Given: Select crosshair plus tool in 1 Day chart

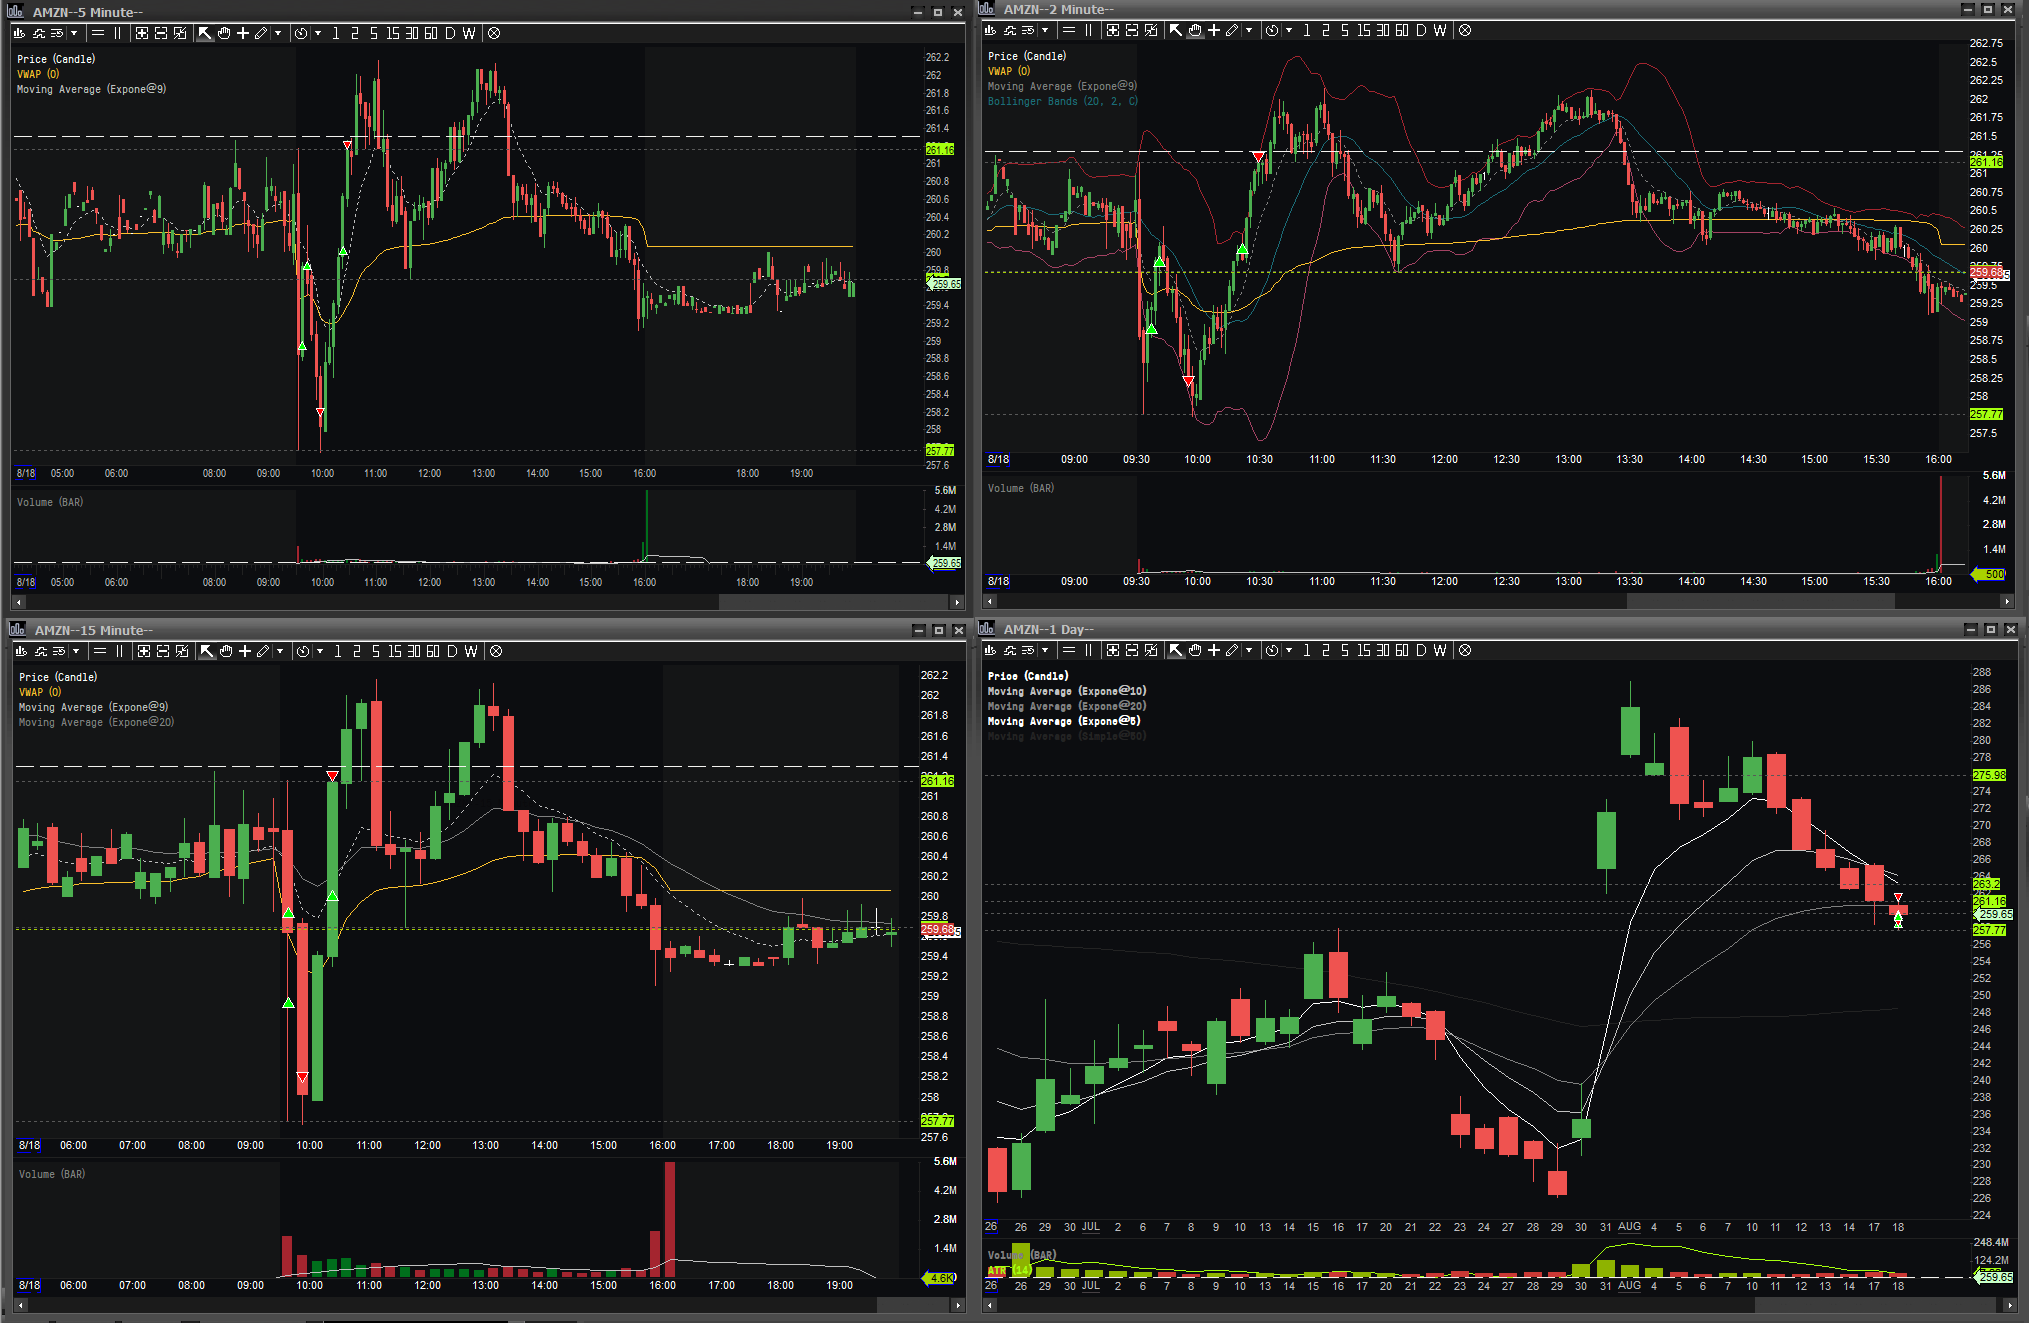Looking at the screenshot, I should tap(1214, 650).
